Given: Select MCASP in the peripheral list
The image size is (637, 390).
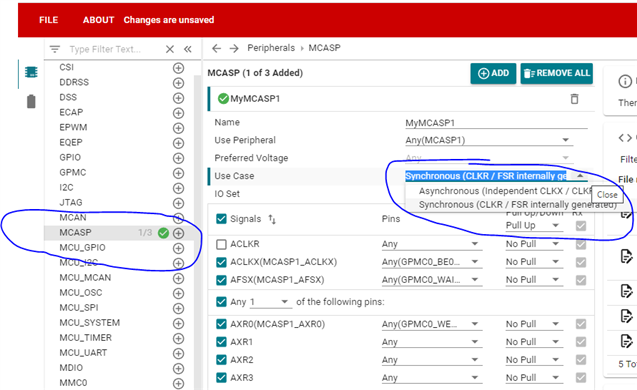Looking at the screenshot, I should coord(75,232).
